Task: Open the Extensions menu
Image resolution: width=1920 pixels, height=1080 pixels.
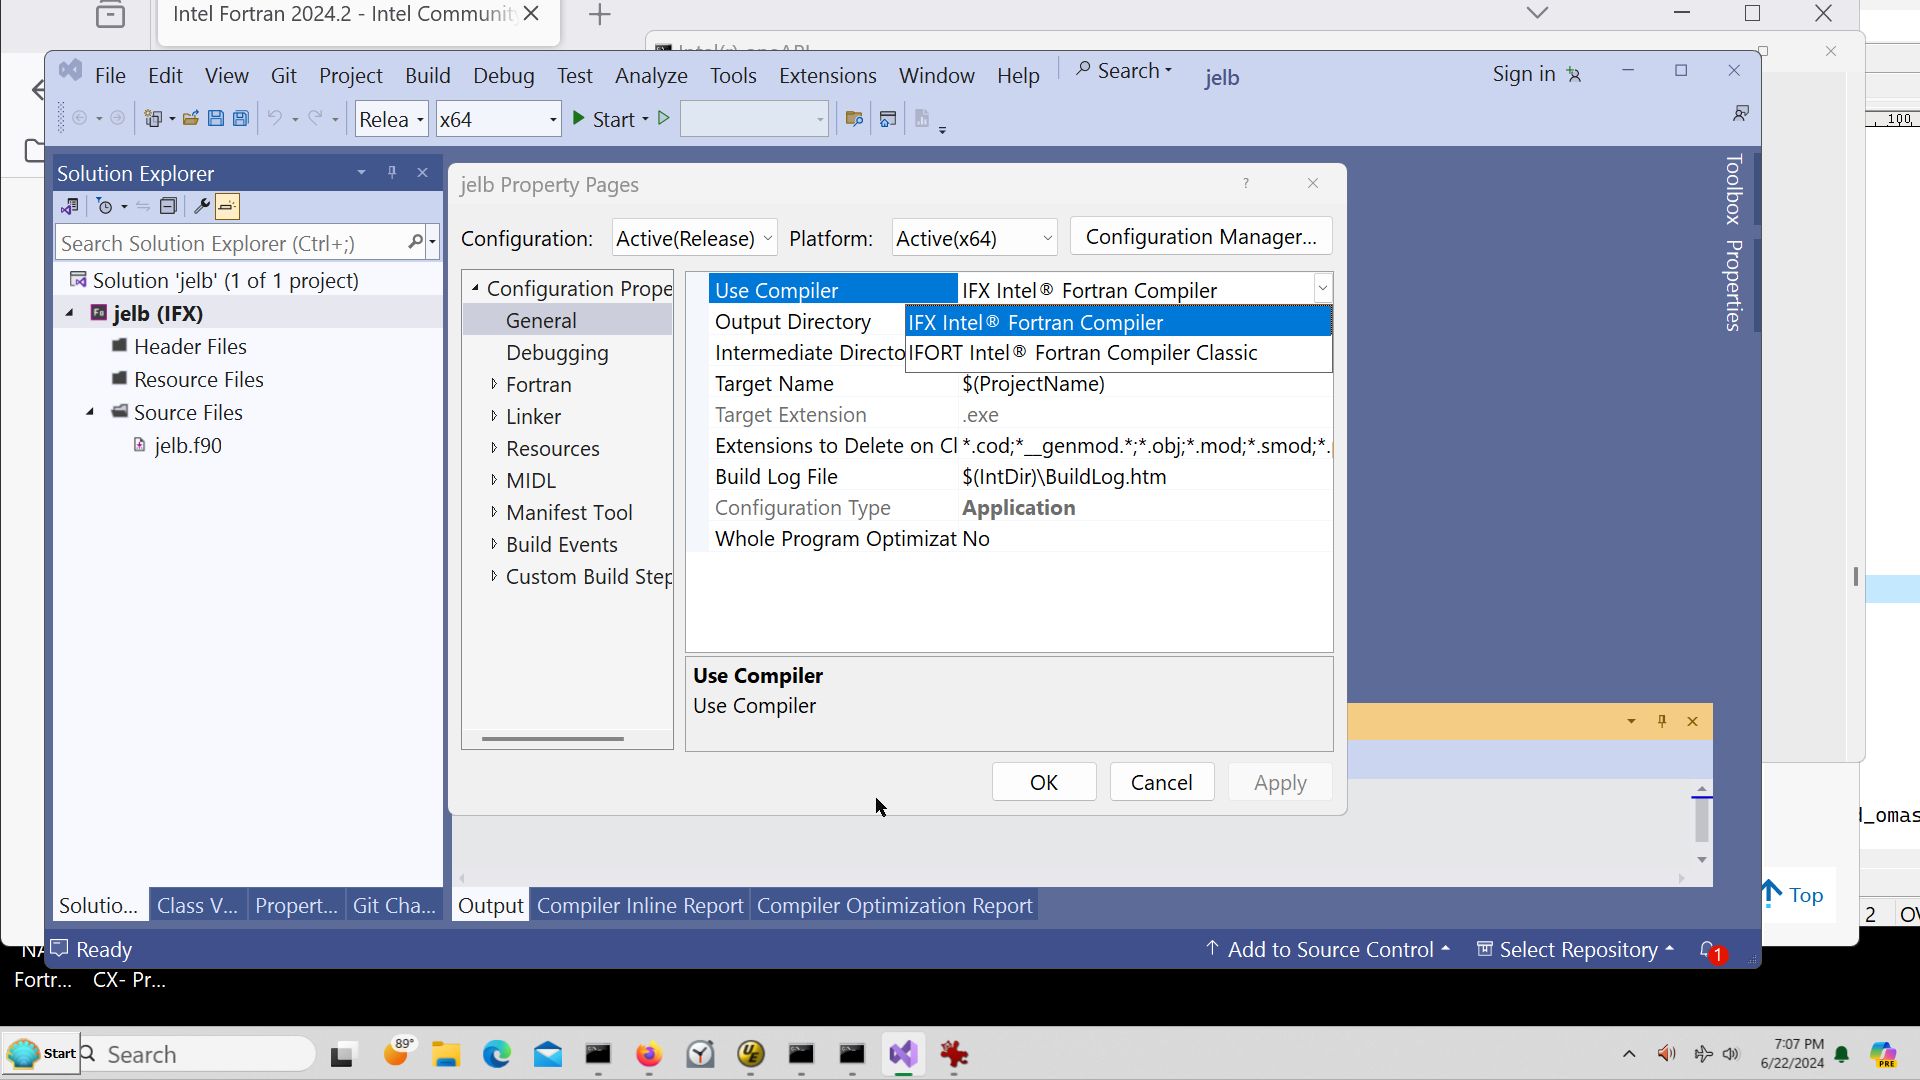Action: 827,76
